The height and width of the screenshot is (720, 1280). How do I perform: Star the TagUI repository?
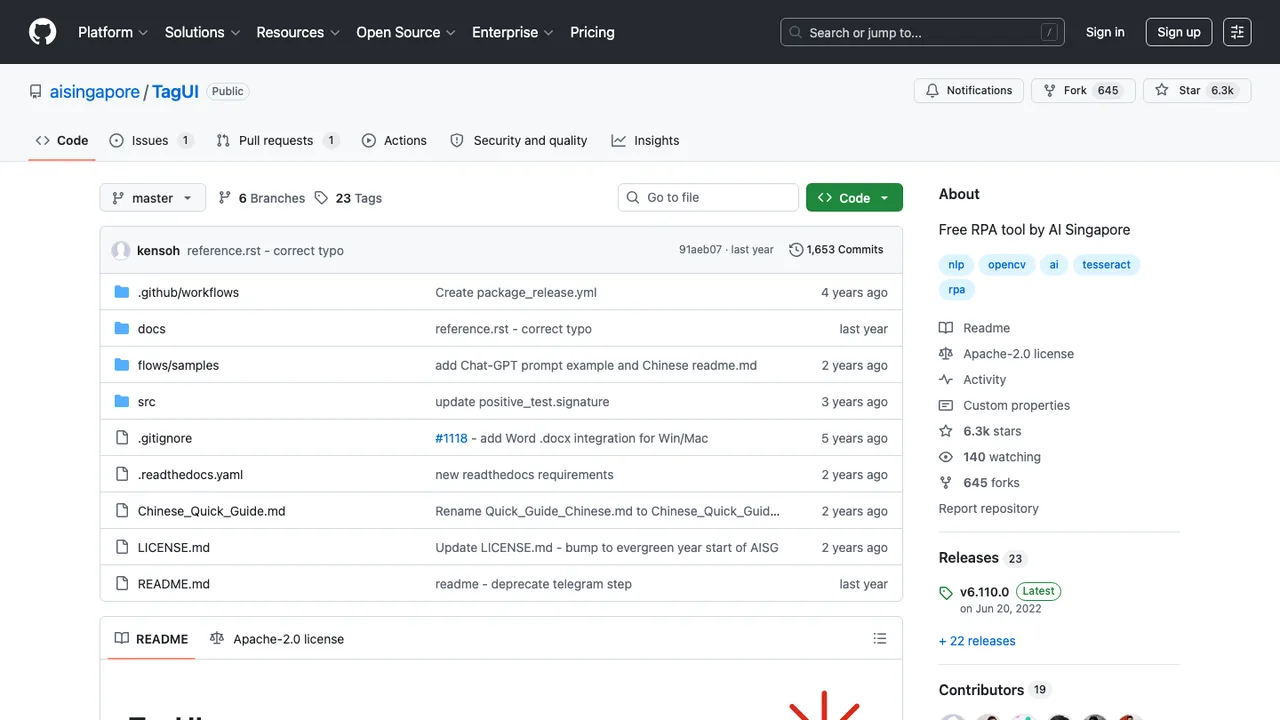tap(1195, 90)
